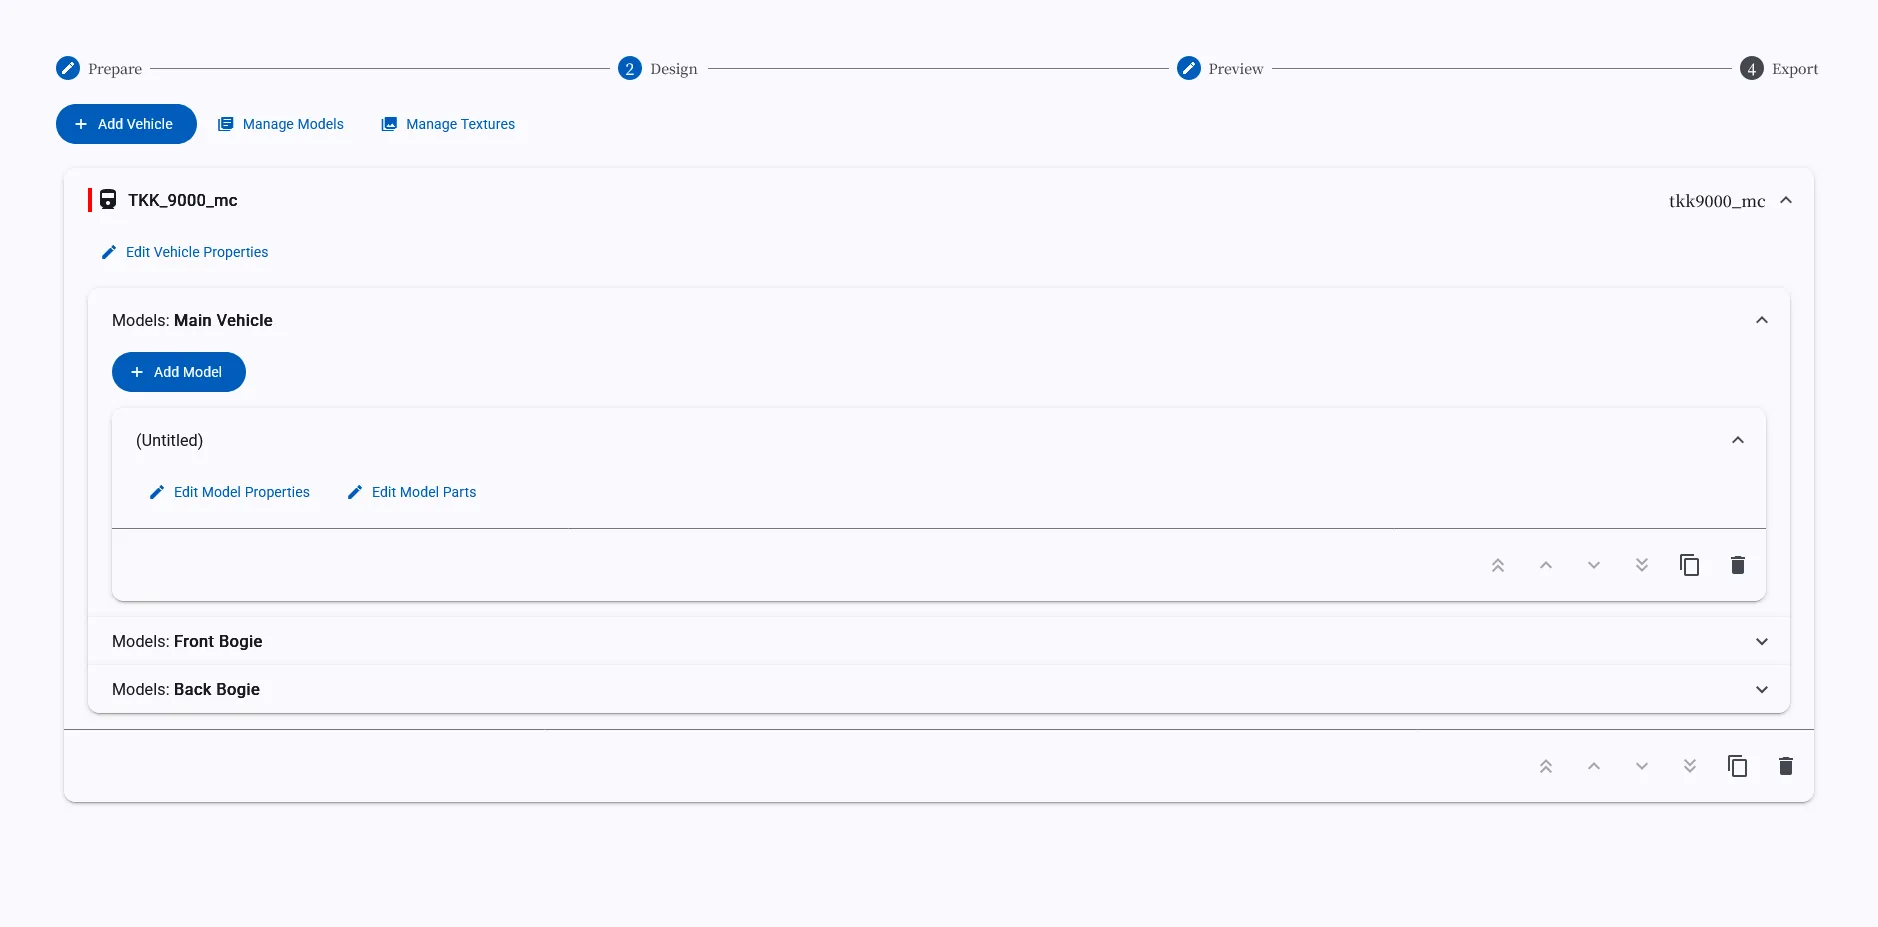The image size is (1878, 927).
Task: Delete the TKK_9000_mc vehicle
Action: click(x=1785, y=766)
